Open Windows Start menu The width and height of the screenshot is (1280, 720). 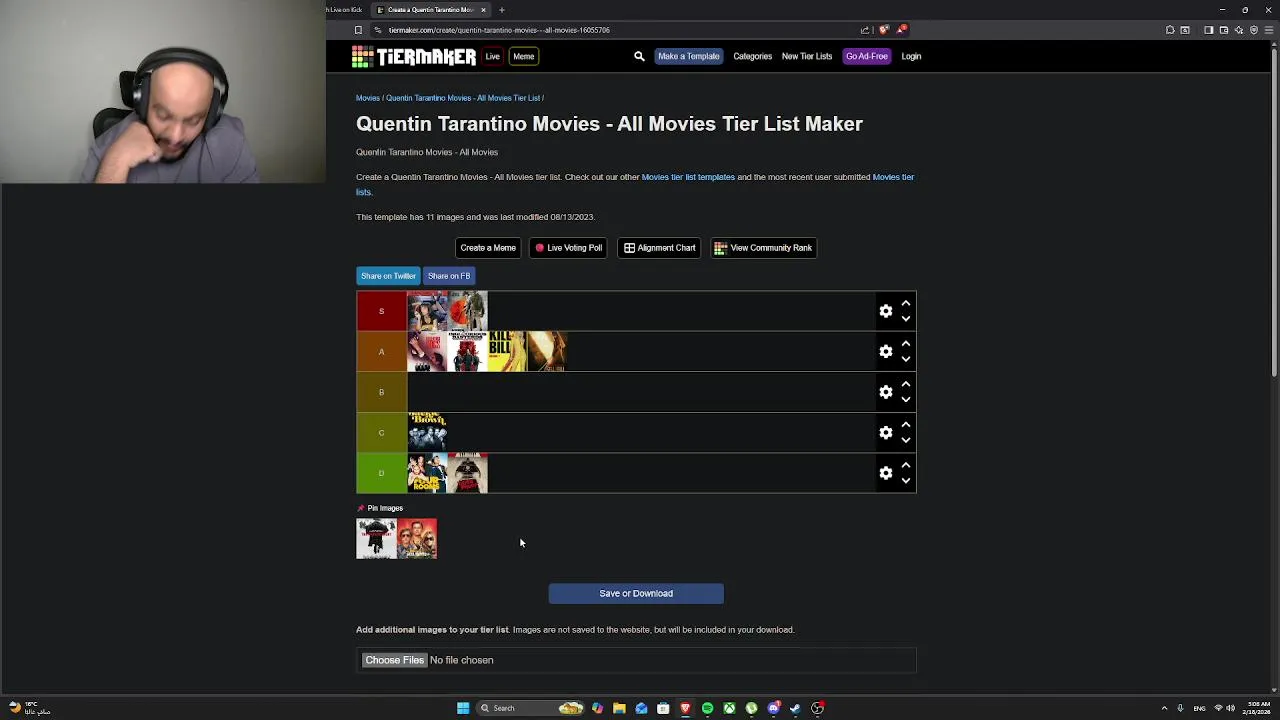[463, 708]
